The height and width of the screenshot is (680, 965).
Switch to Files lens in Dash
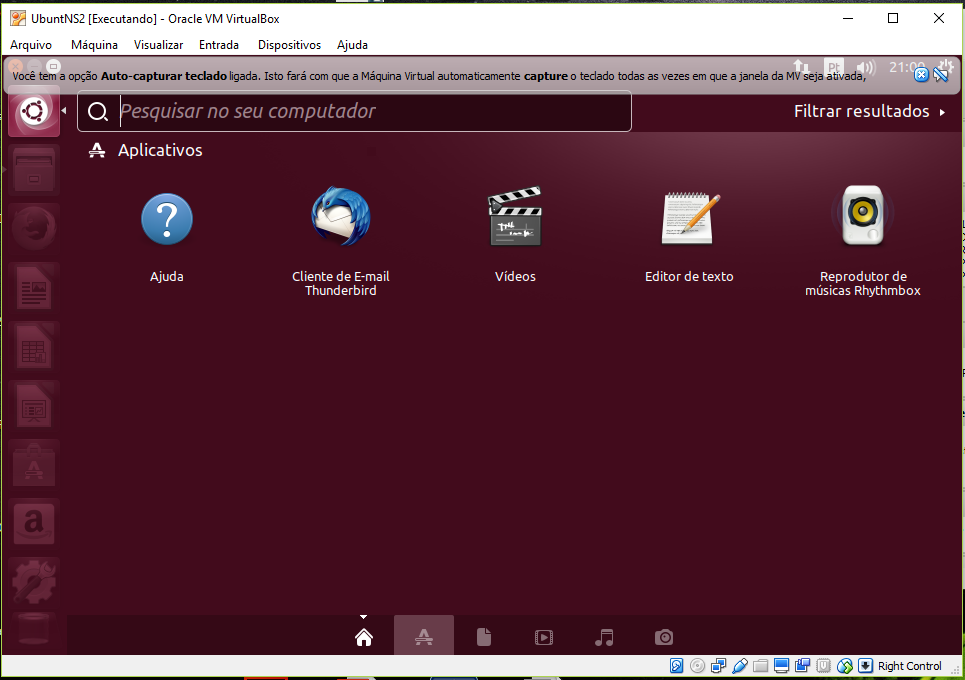[x=484, y=637]
